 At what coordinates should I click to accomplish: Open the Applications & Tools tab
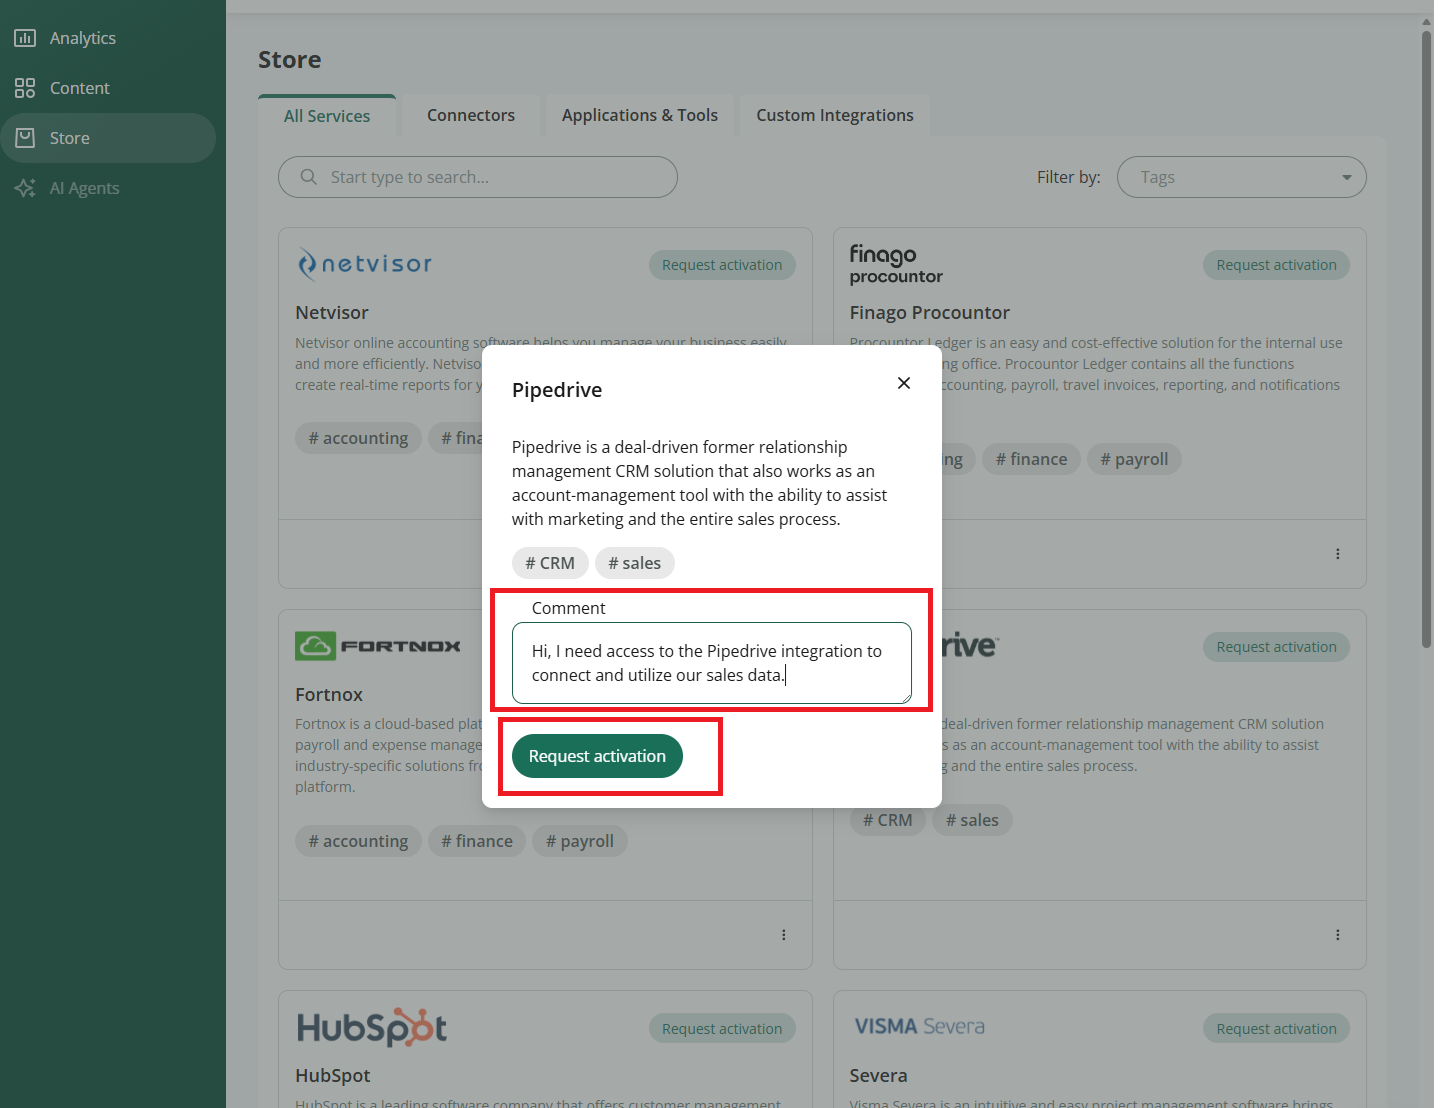click(x=640, y=115)
